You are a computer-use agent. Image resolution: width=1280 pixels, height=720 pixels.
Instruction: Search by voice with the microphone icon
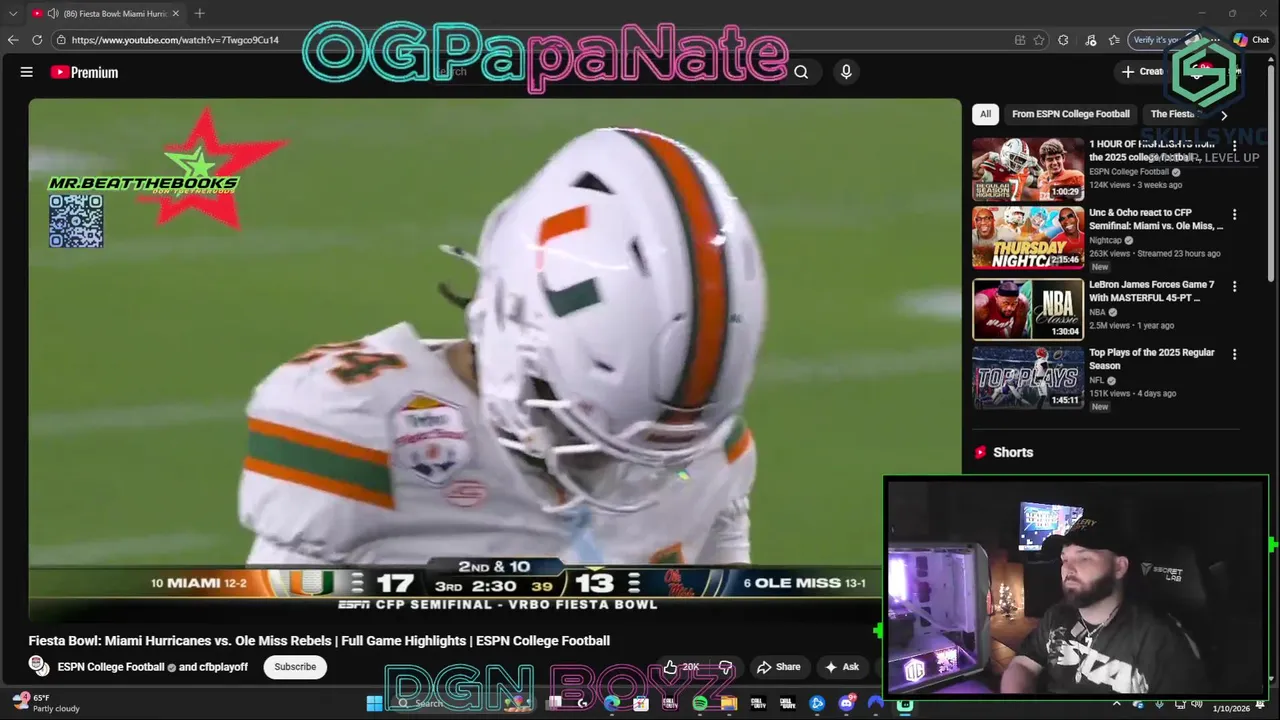pyautogui.click(x=846, y=72)
